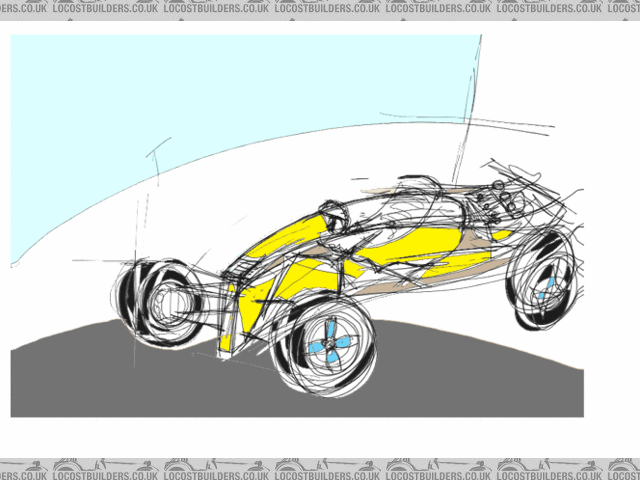The height and width of the screenshot is (480, 640).
Task: Select the far-side front wheel with dark tire
Action: (x=160, y=297)
